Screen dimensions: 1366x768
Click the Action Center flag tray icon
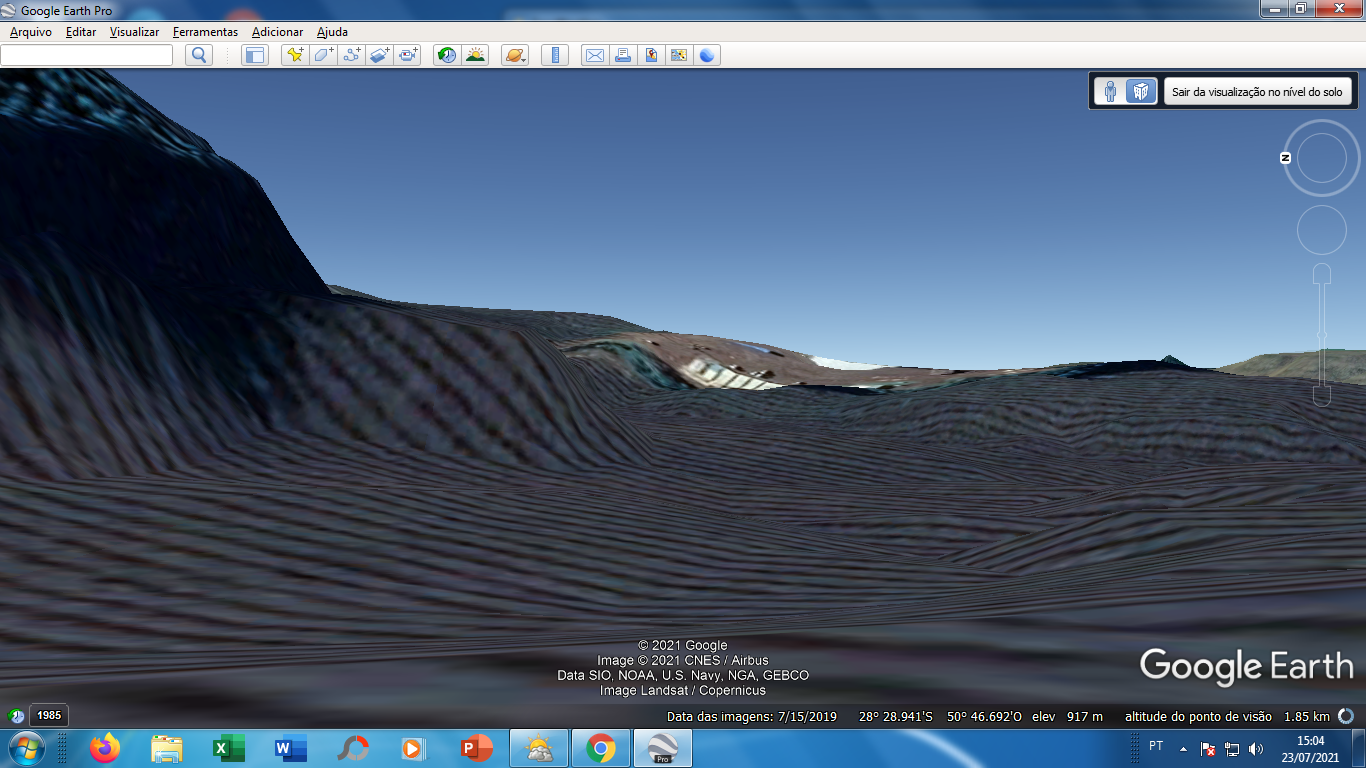(x=1207, y=749)
